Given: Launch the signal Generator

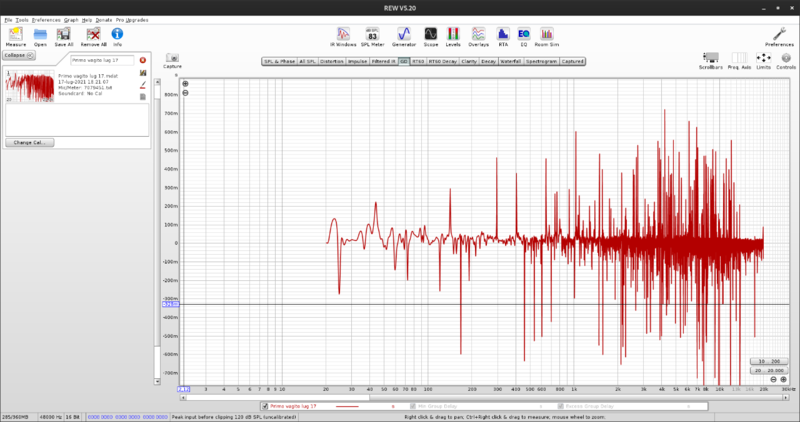Looking at the screenshot, I should (404, 35).
